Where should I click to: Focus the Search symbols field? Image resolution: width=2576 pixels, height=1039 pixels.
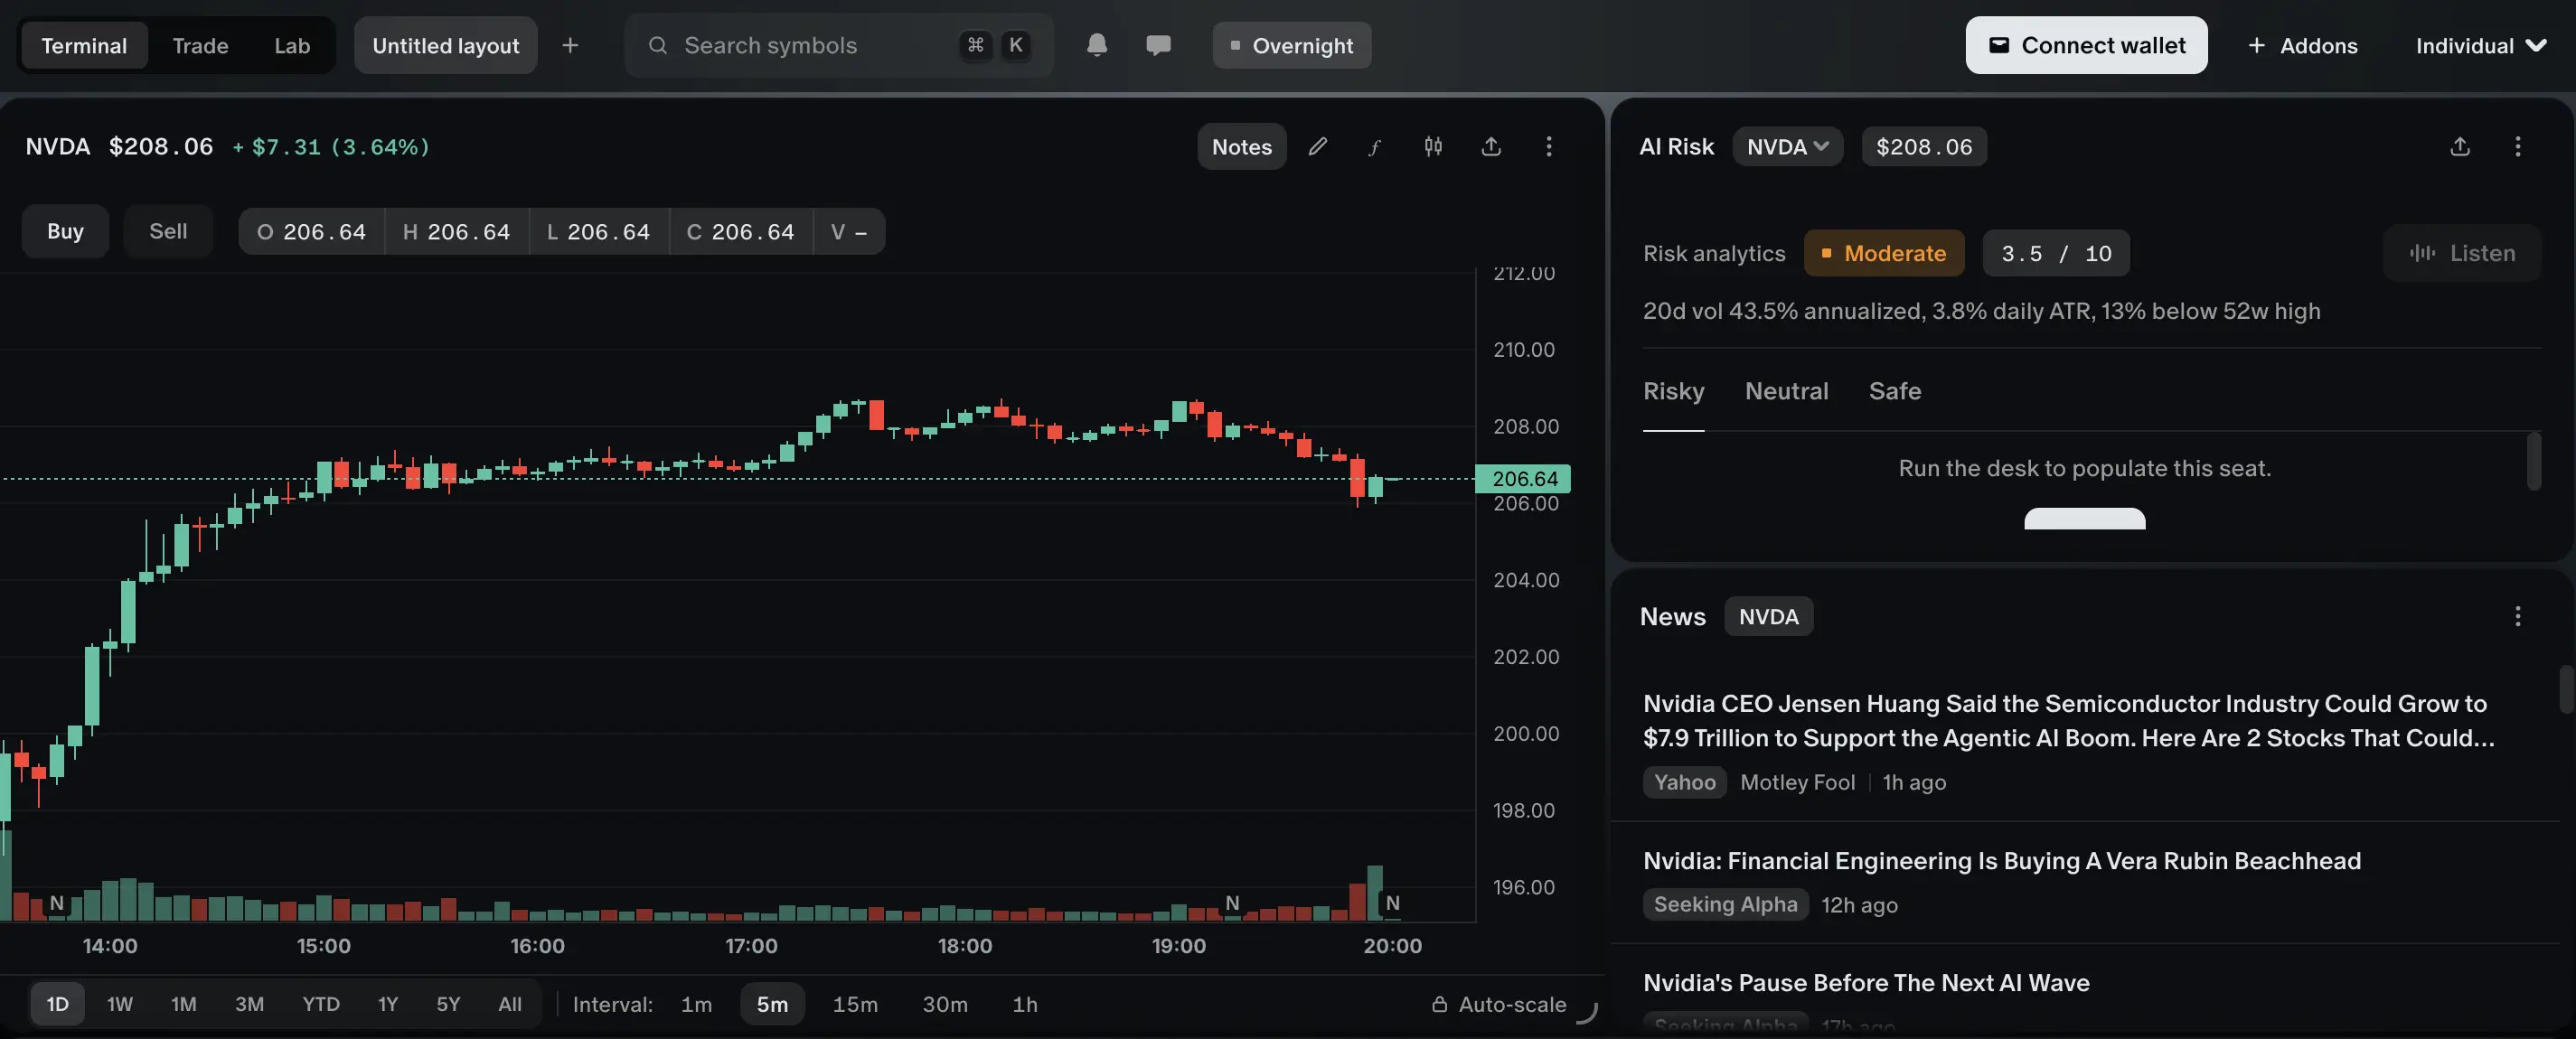pyautogui.click(x=838, y=45)
